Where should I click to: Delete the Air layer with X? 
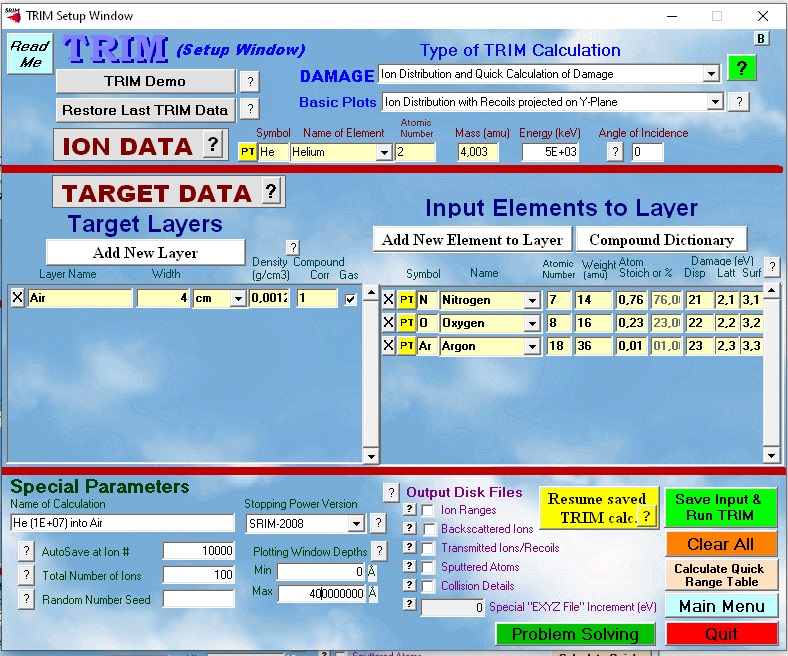coord(17,298)
